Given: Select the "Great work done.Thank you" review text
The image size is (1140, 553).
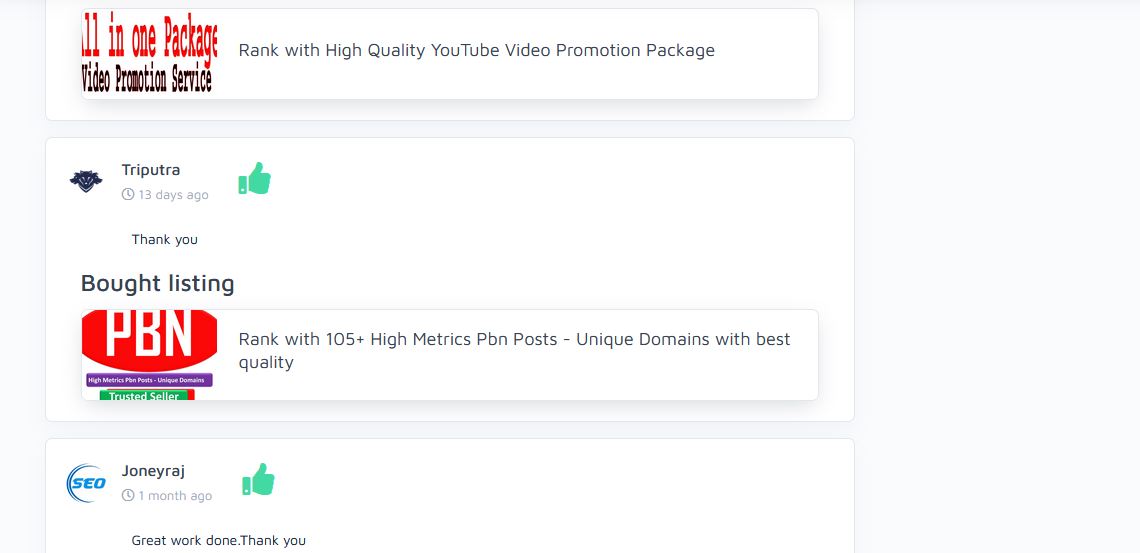Looking at the screenshot, I should click(219, 541).
